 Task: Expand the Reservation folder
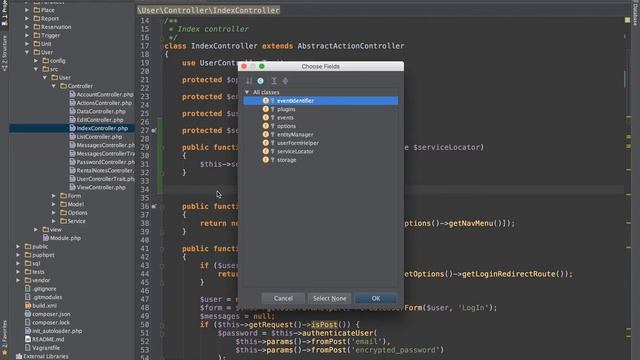click(x=27, y=27)
